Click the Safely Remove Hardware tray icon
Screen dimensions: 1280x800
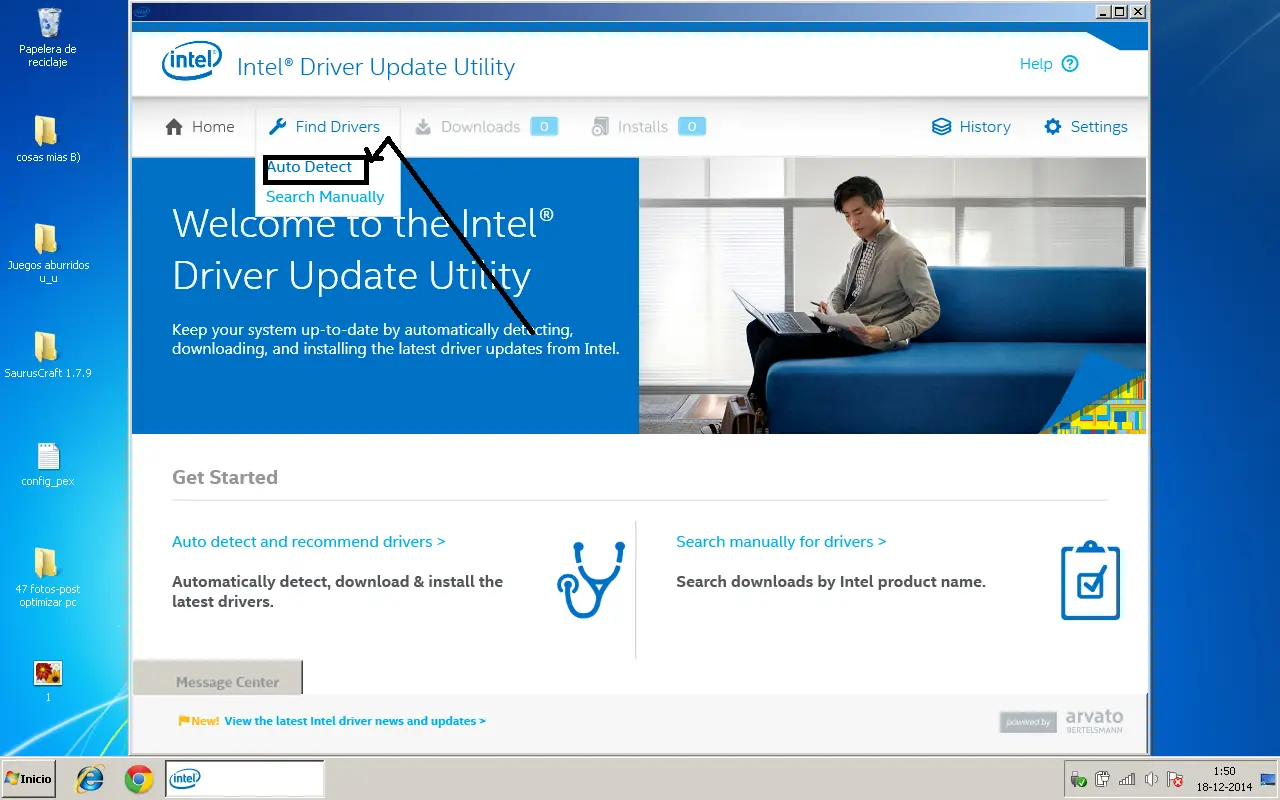tap(1079, 780)
